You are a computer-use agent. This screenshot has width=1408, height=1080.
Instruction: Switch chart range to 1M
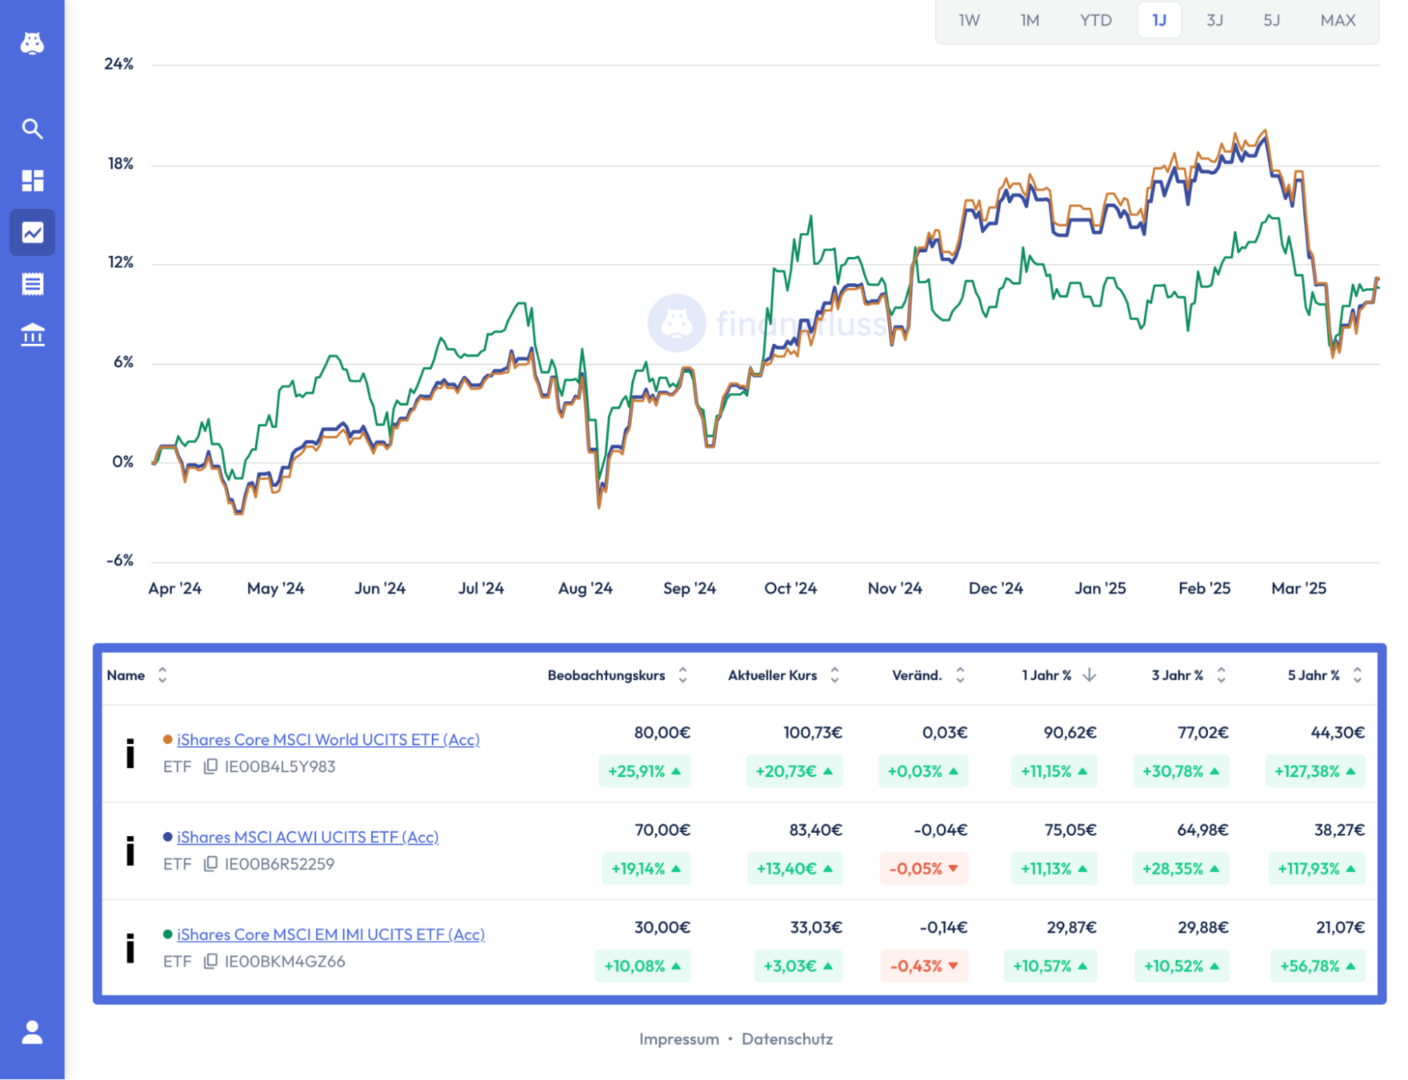tap(1030, 20)
